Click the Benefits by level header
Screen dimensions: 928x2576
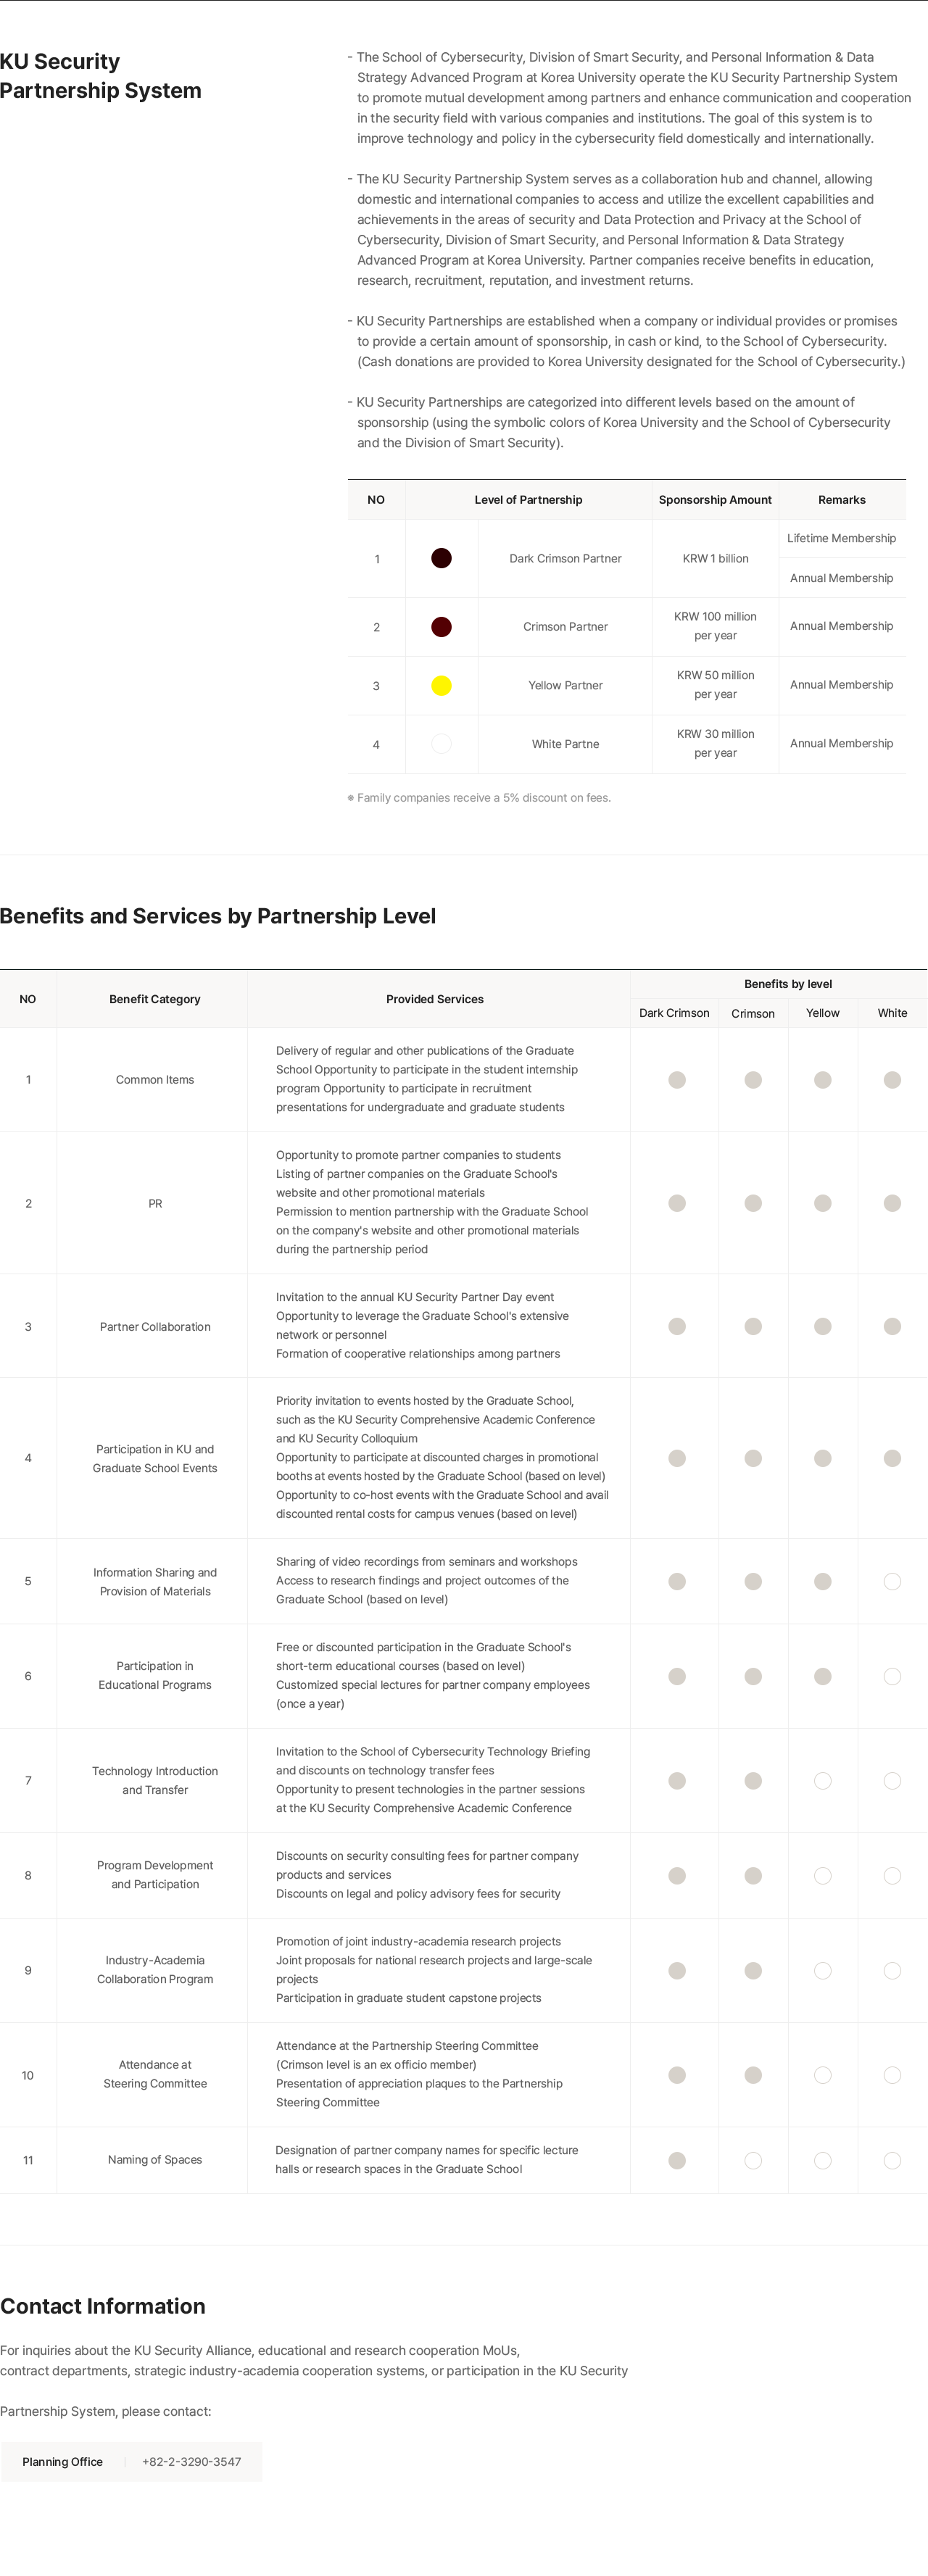point(787,984)
